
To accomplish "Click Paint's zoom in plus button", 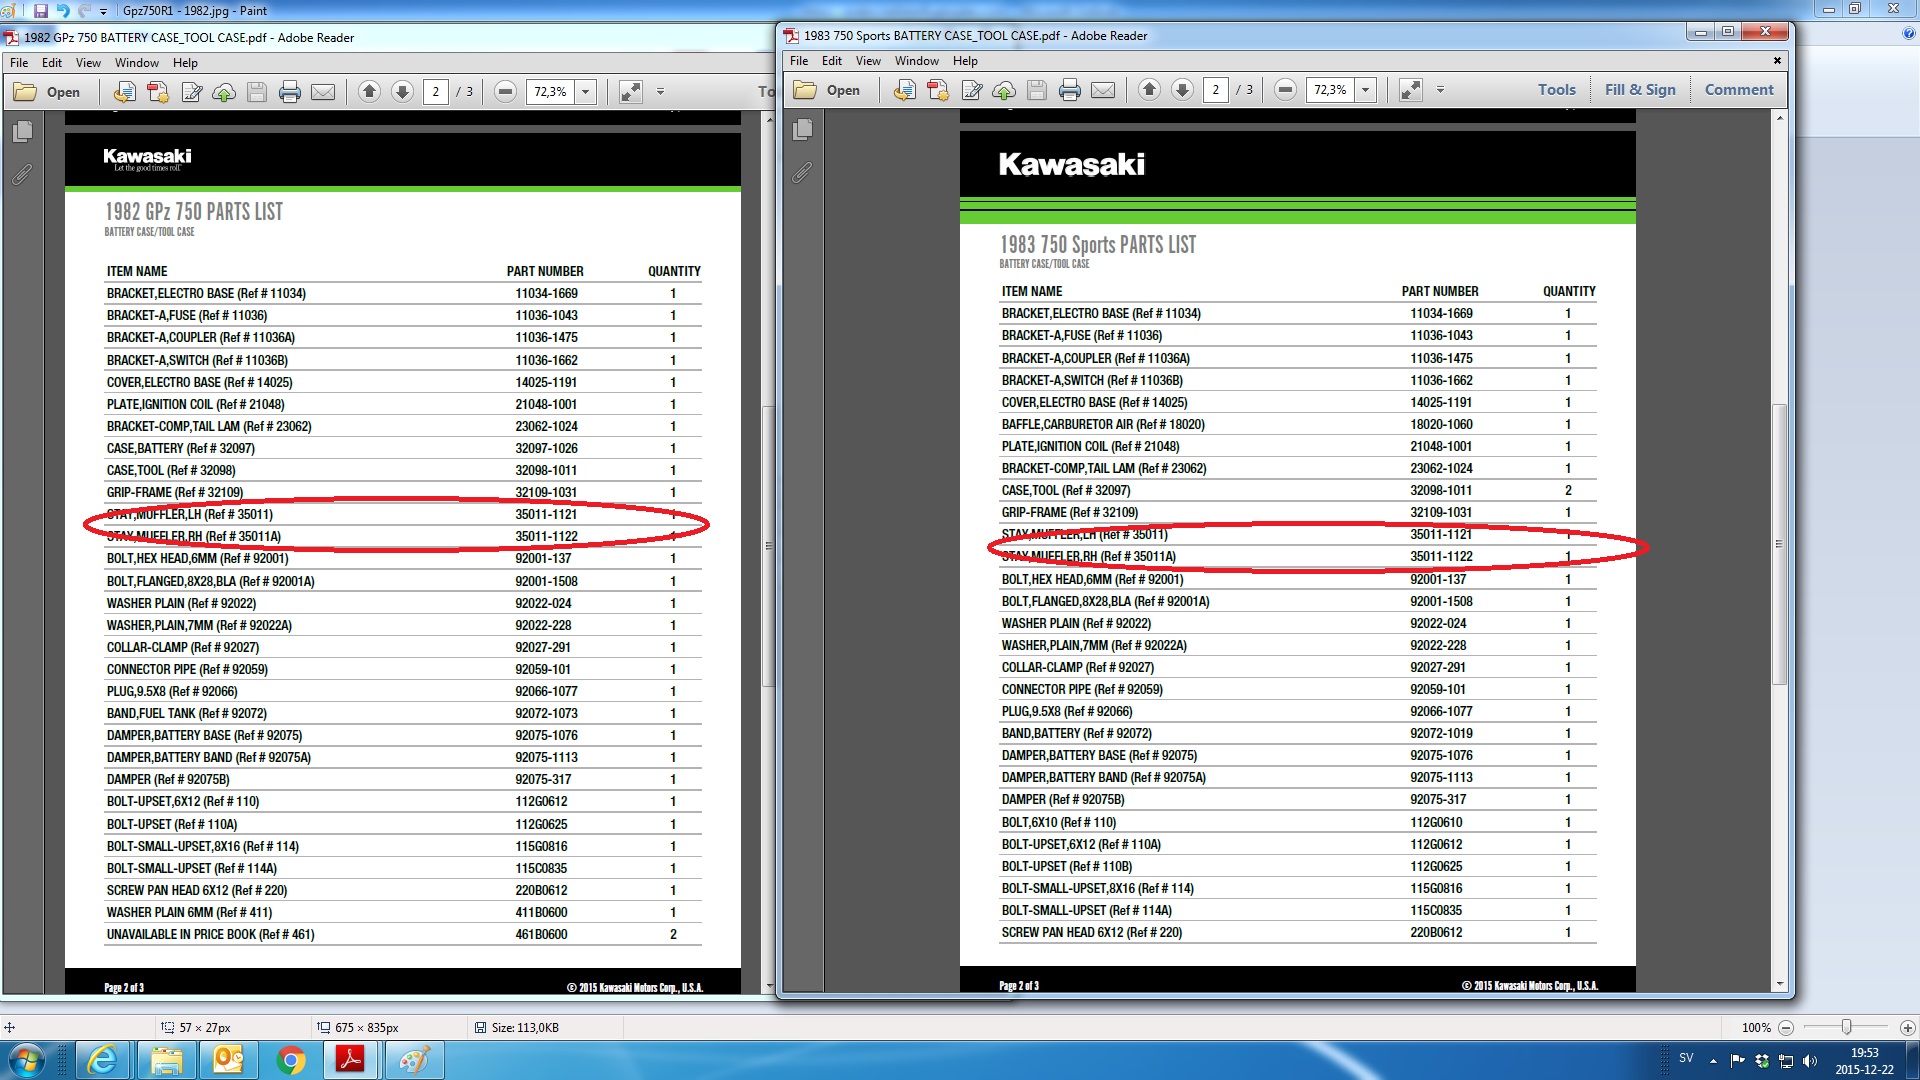I will click(x=1907, y=1027).
